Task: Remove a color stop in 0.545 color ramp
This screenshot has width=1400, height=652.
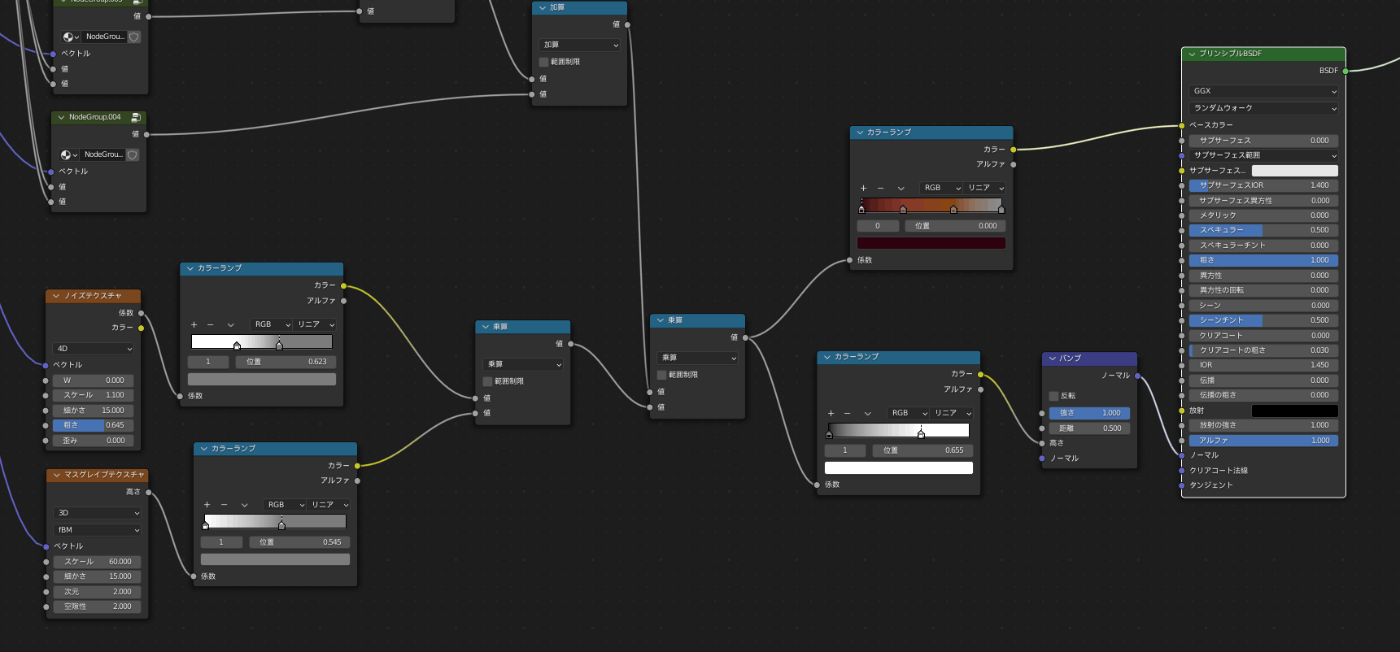Action: pyautogui.click(x=223, y=505)
